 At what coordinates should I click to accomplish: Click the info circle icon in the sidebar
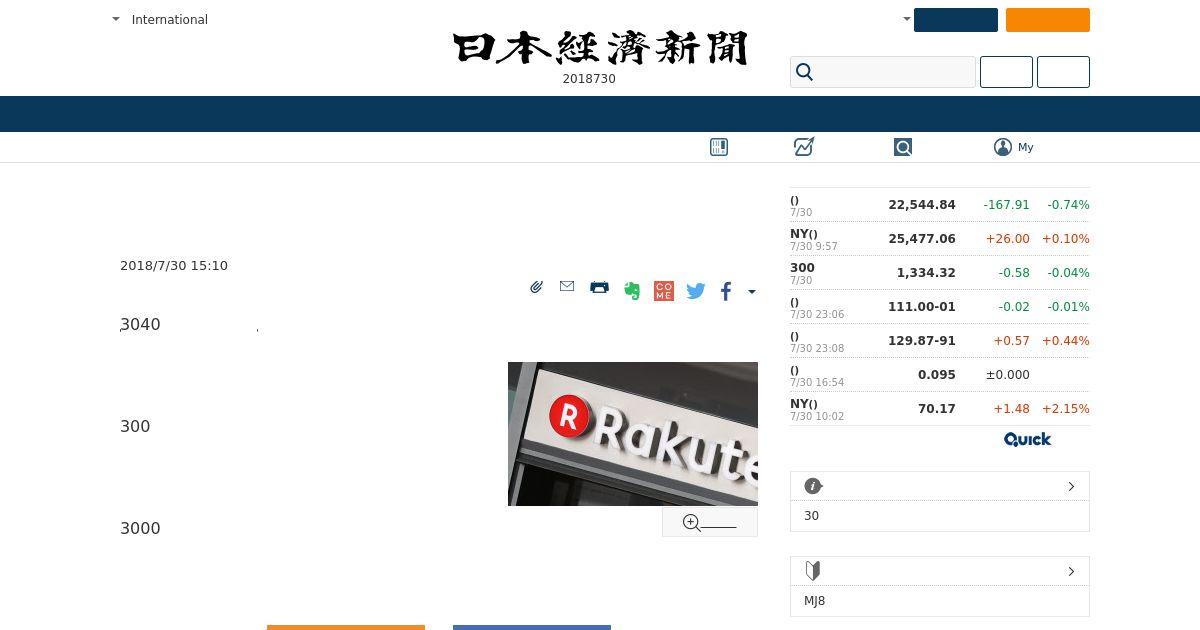point(813,486)
